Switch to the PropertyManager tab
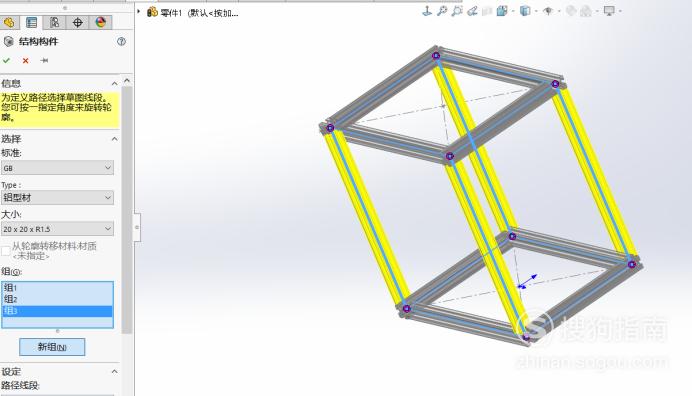 coord(31,22)
